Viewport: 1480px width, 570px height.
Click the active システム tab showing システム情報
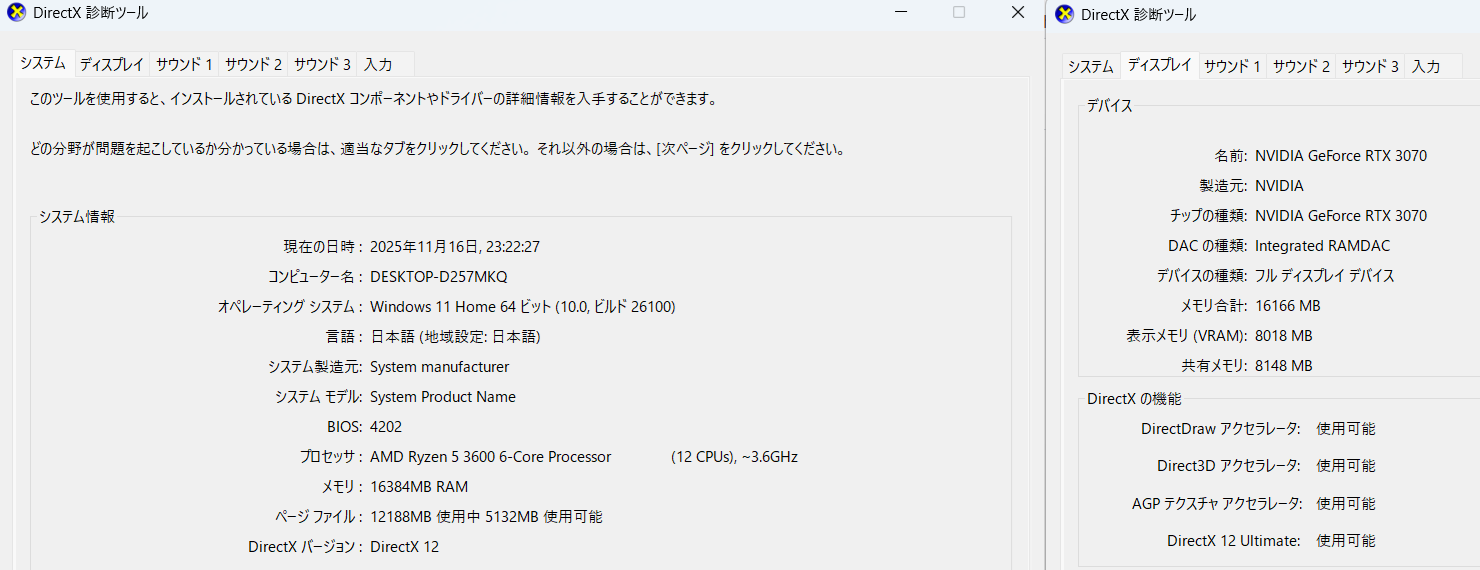click(43, 63)
